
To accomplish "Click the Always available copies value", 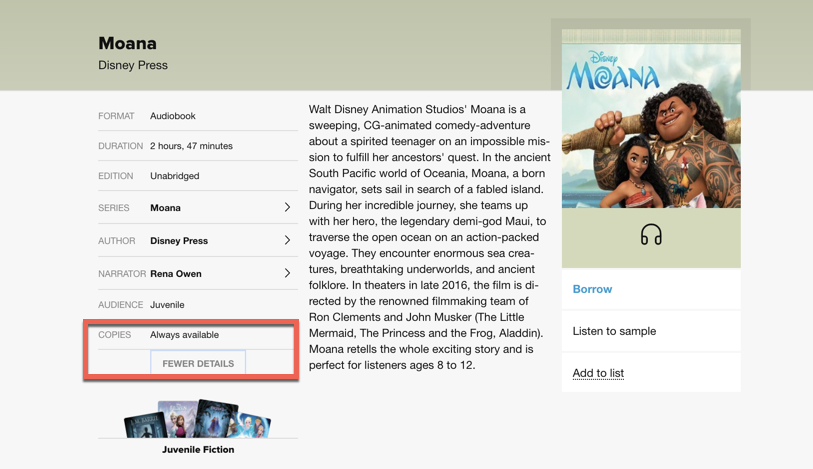I will pyautogui.click(x=185, y=335).
